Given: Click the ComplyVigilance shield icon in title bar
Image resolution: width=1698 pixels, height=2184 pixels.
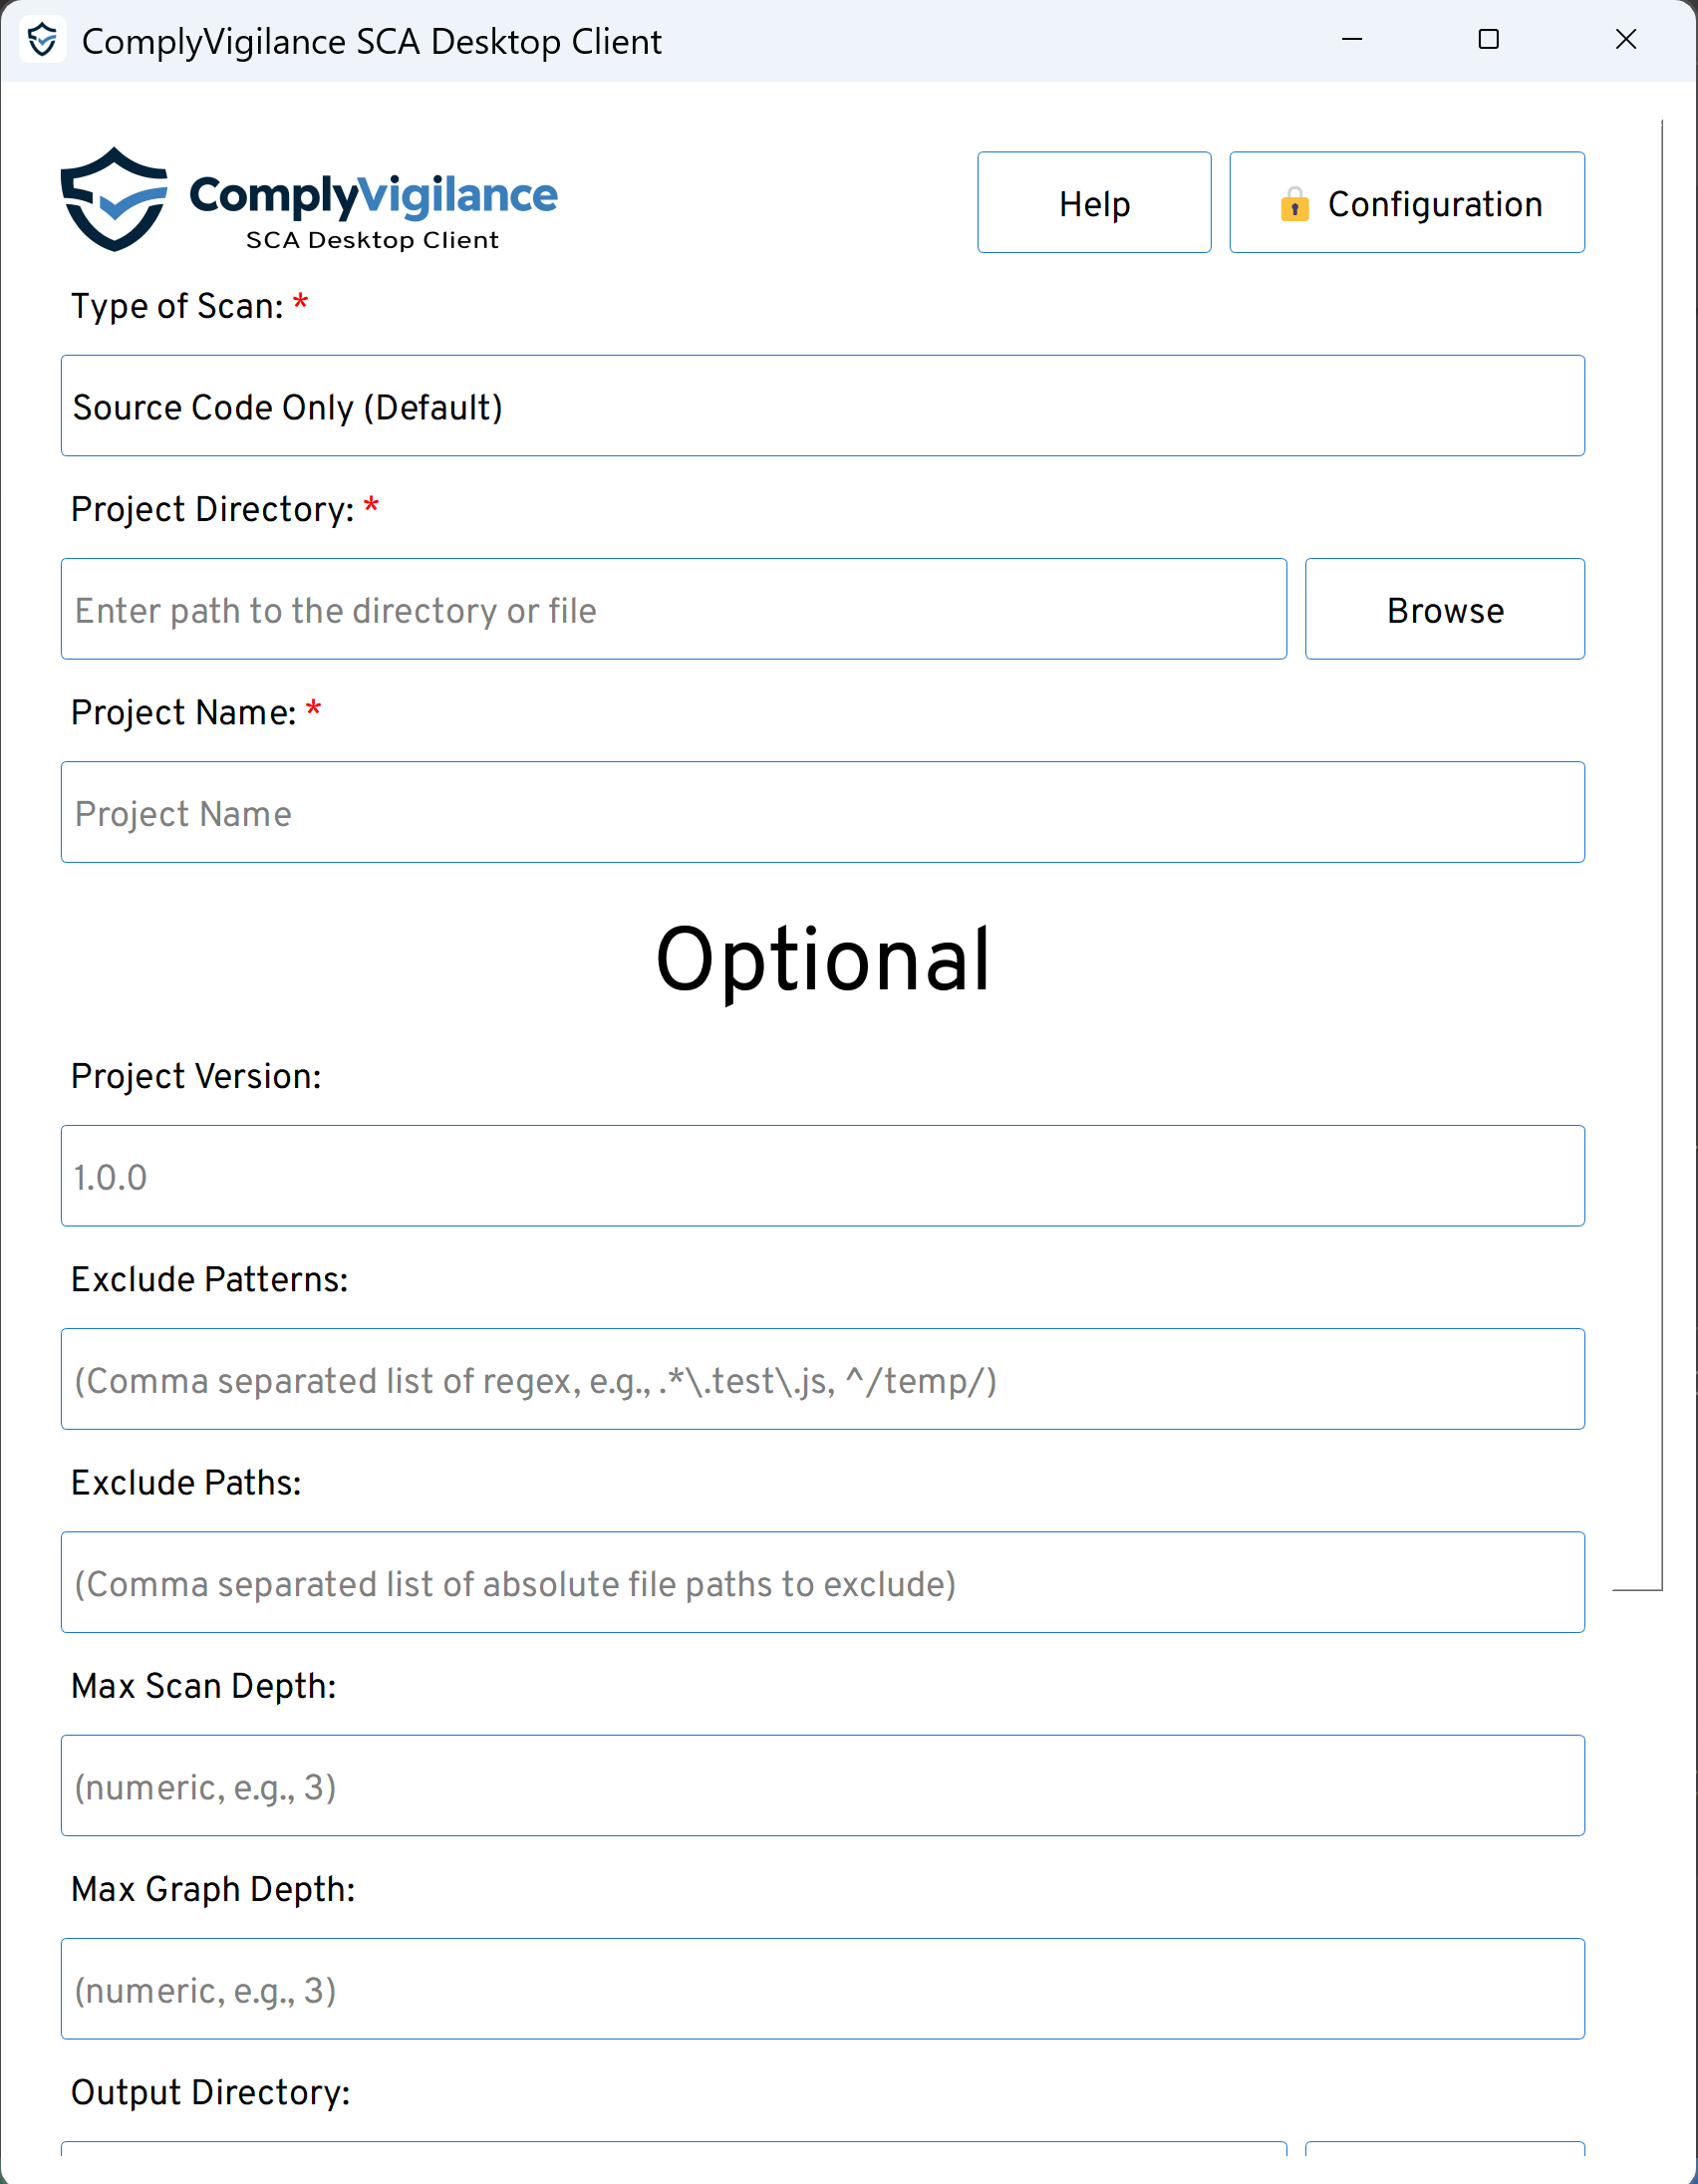Looking at the screenshot, I should (x=42, y=41).
